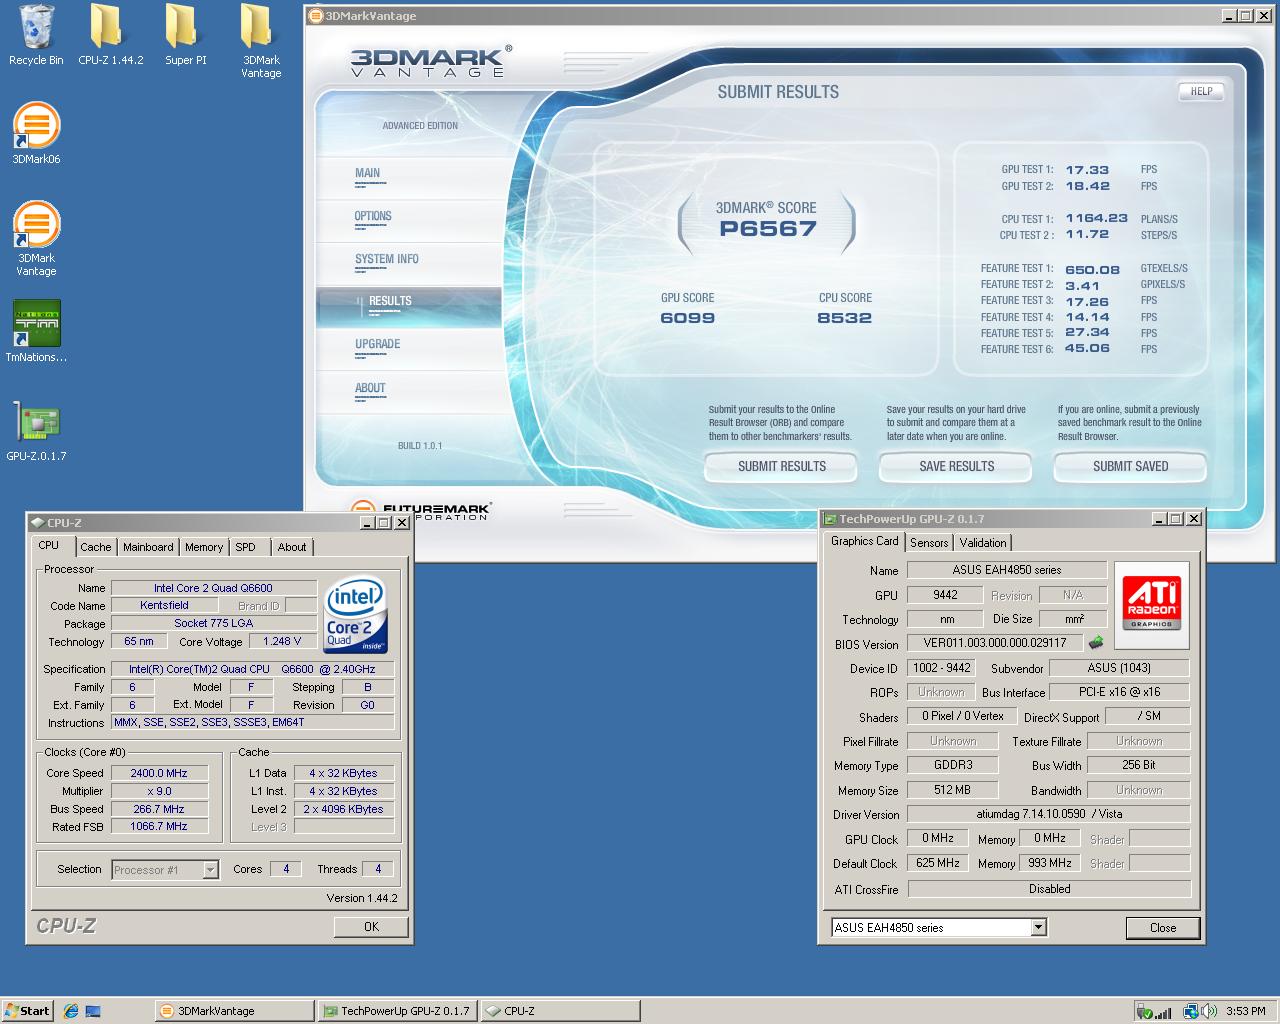The image size is (1280, 1024).
Task: Click the taskbar clock showing 3:53 PM
Action: pos(1245,1011)
